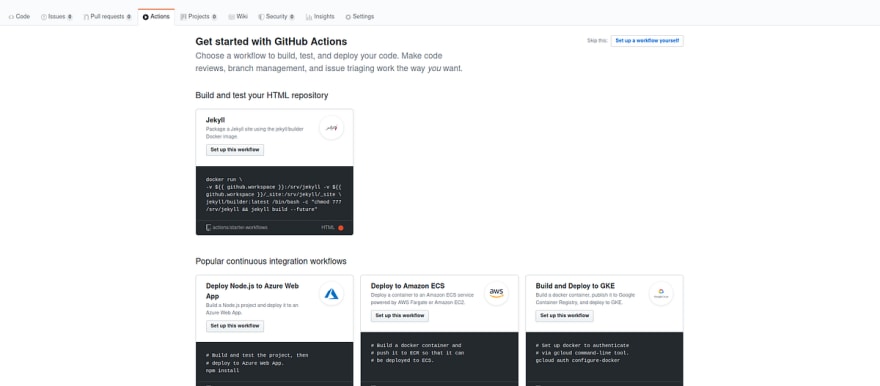Click the Jekyll docker run code block
This screenshot has width=880, height=386.
click(x=274, y=194)
